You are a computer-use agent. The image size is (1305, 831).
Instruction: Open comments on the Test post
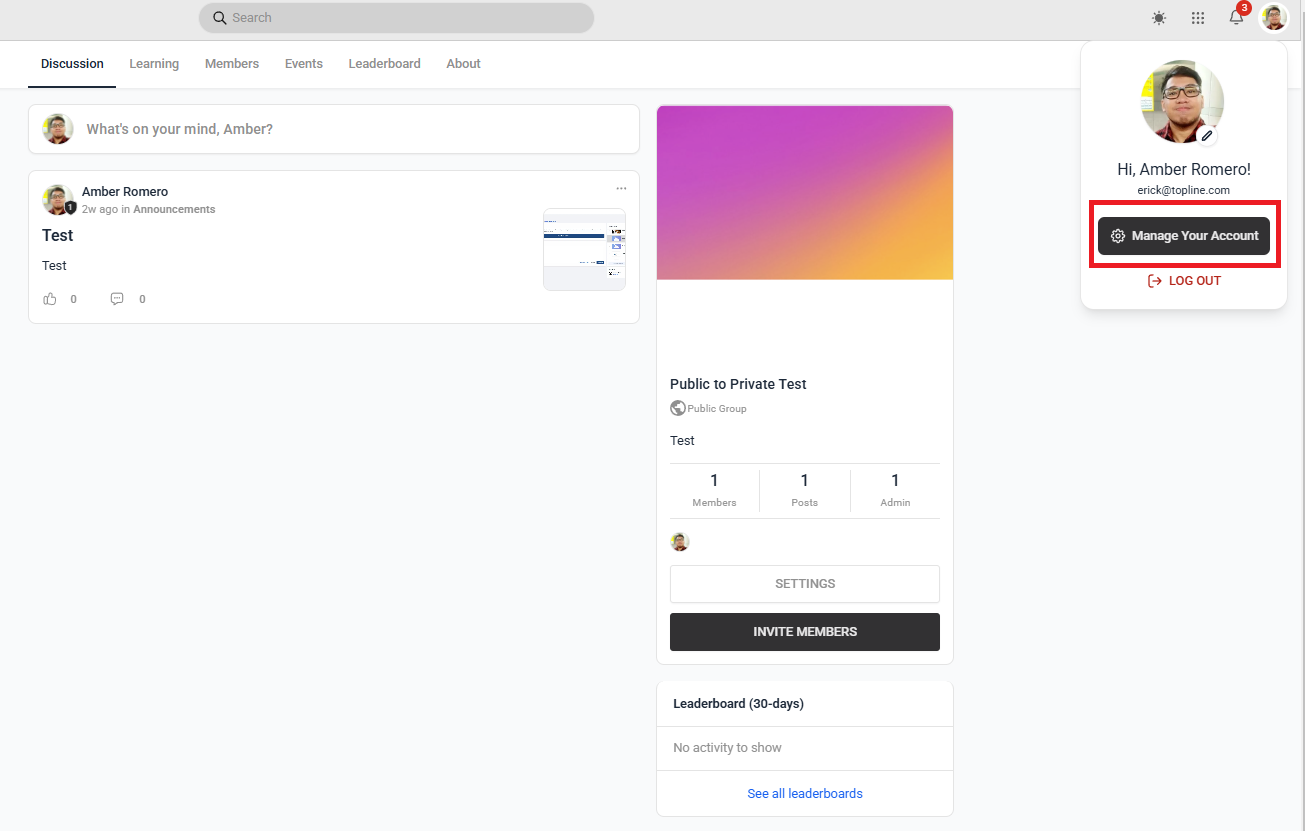coord(117,299)
